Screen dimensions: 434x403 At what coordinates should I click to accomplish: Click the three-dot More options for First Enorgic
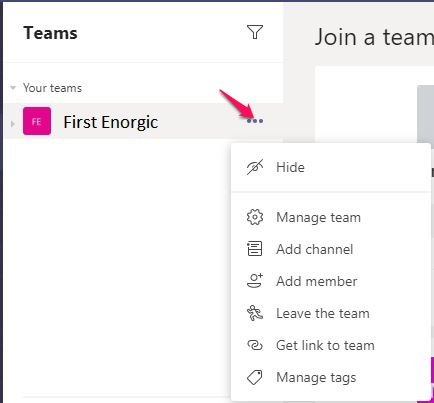255,121
